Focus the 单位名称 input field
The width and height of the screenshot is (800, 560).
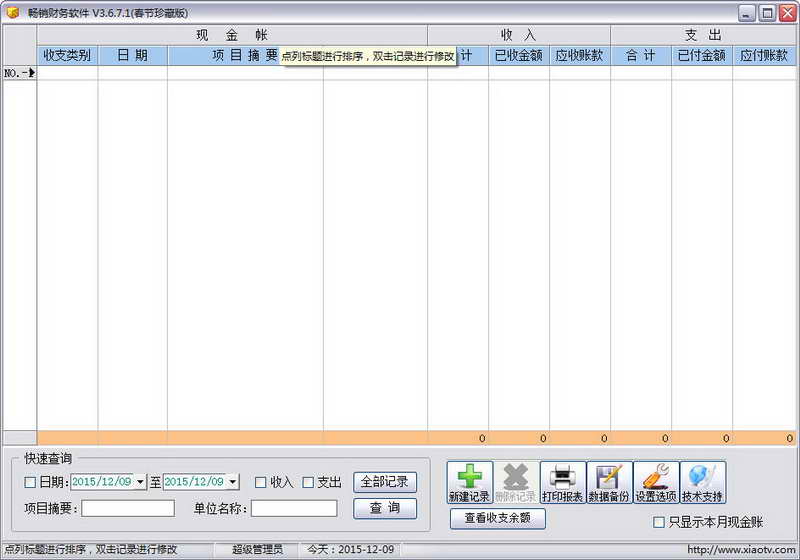click(x=294, y=508)
